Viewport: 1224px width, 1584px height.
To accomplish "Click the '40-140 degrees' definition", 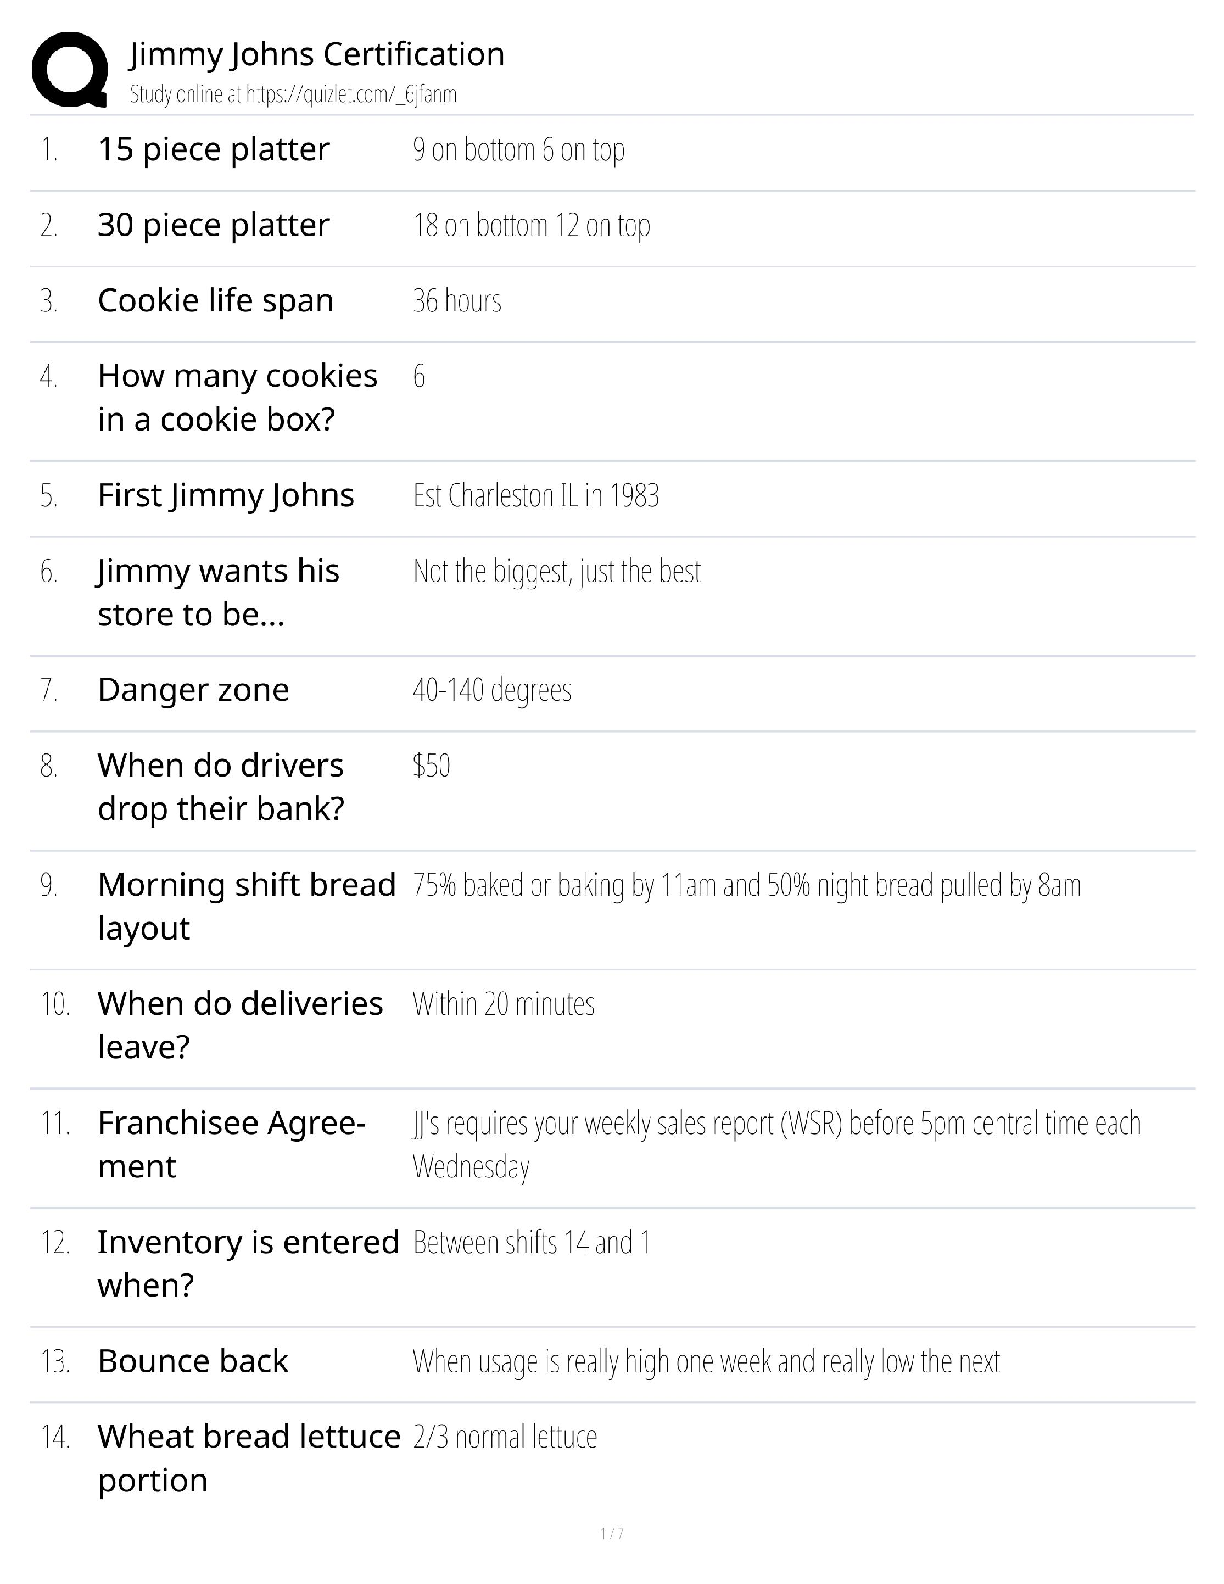I will pyautogui.click(x=492, y=690).
